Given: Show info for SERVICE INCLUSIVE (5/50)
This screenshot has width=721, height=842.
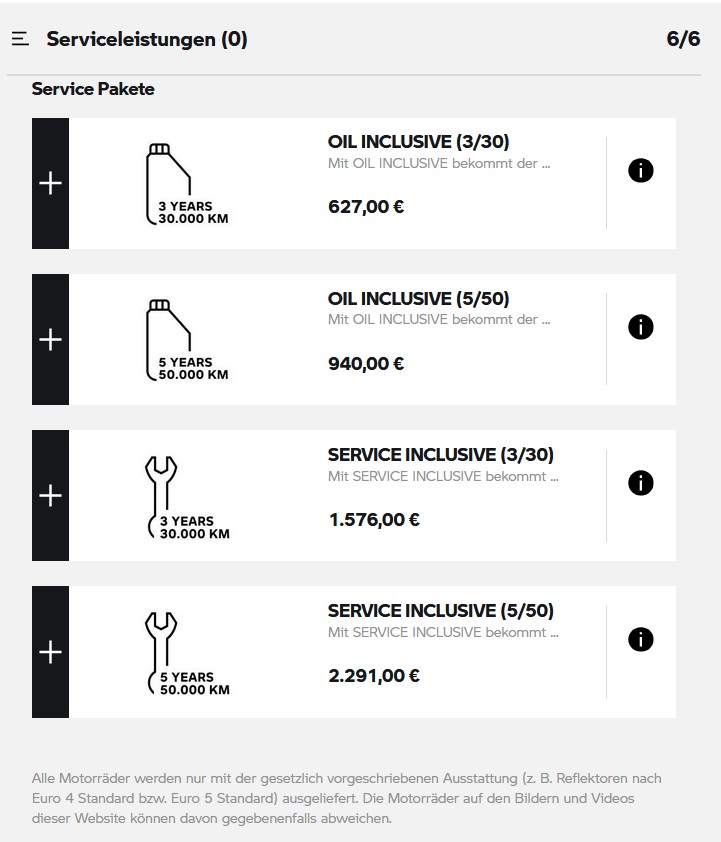Looking at the screenshot, I should 640,639.
